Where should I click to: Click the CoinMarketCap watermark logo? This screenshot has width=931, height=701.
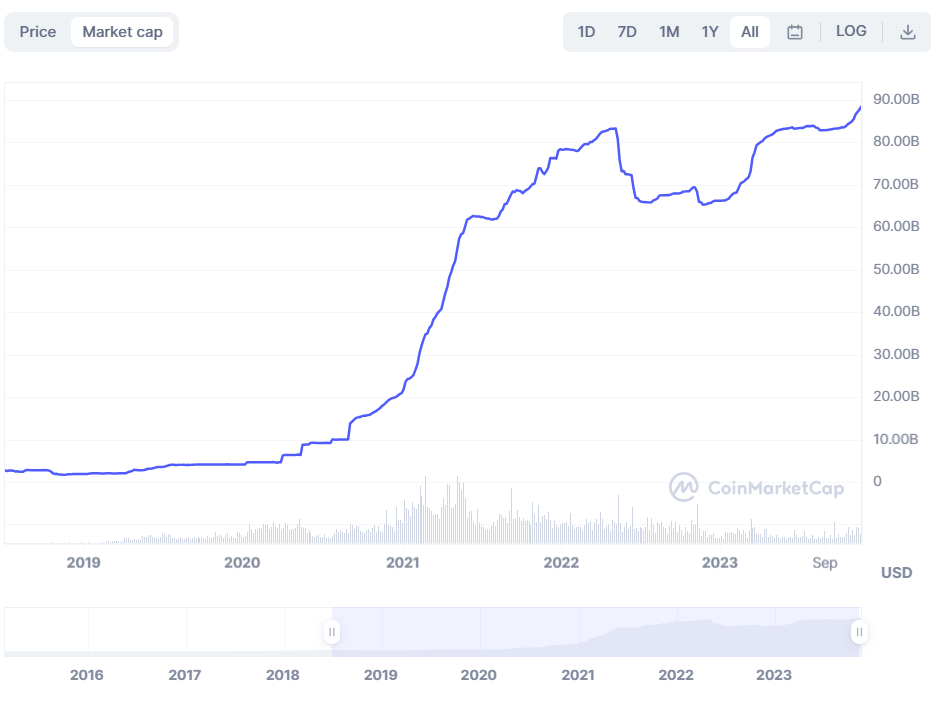[757, 487]
